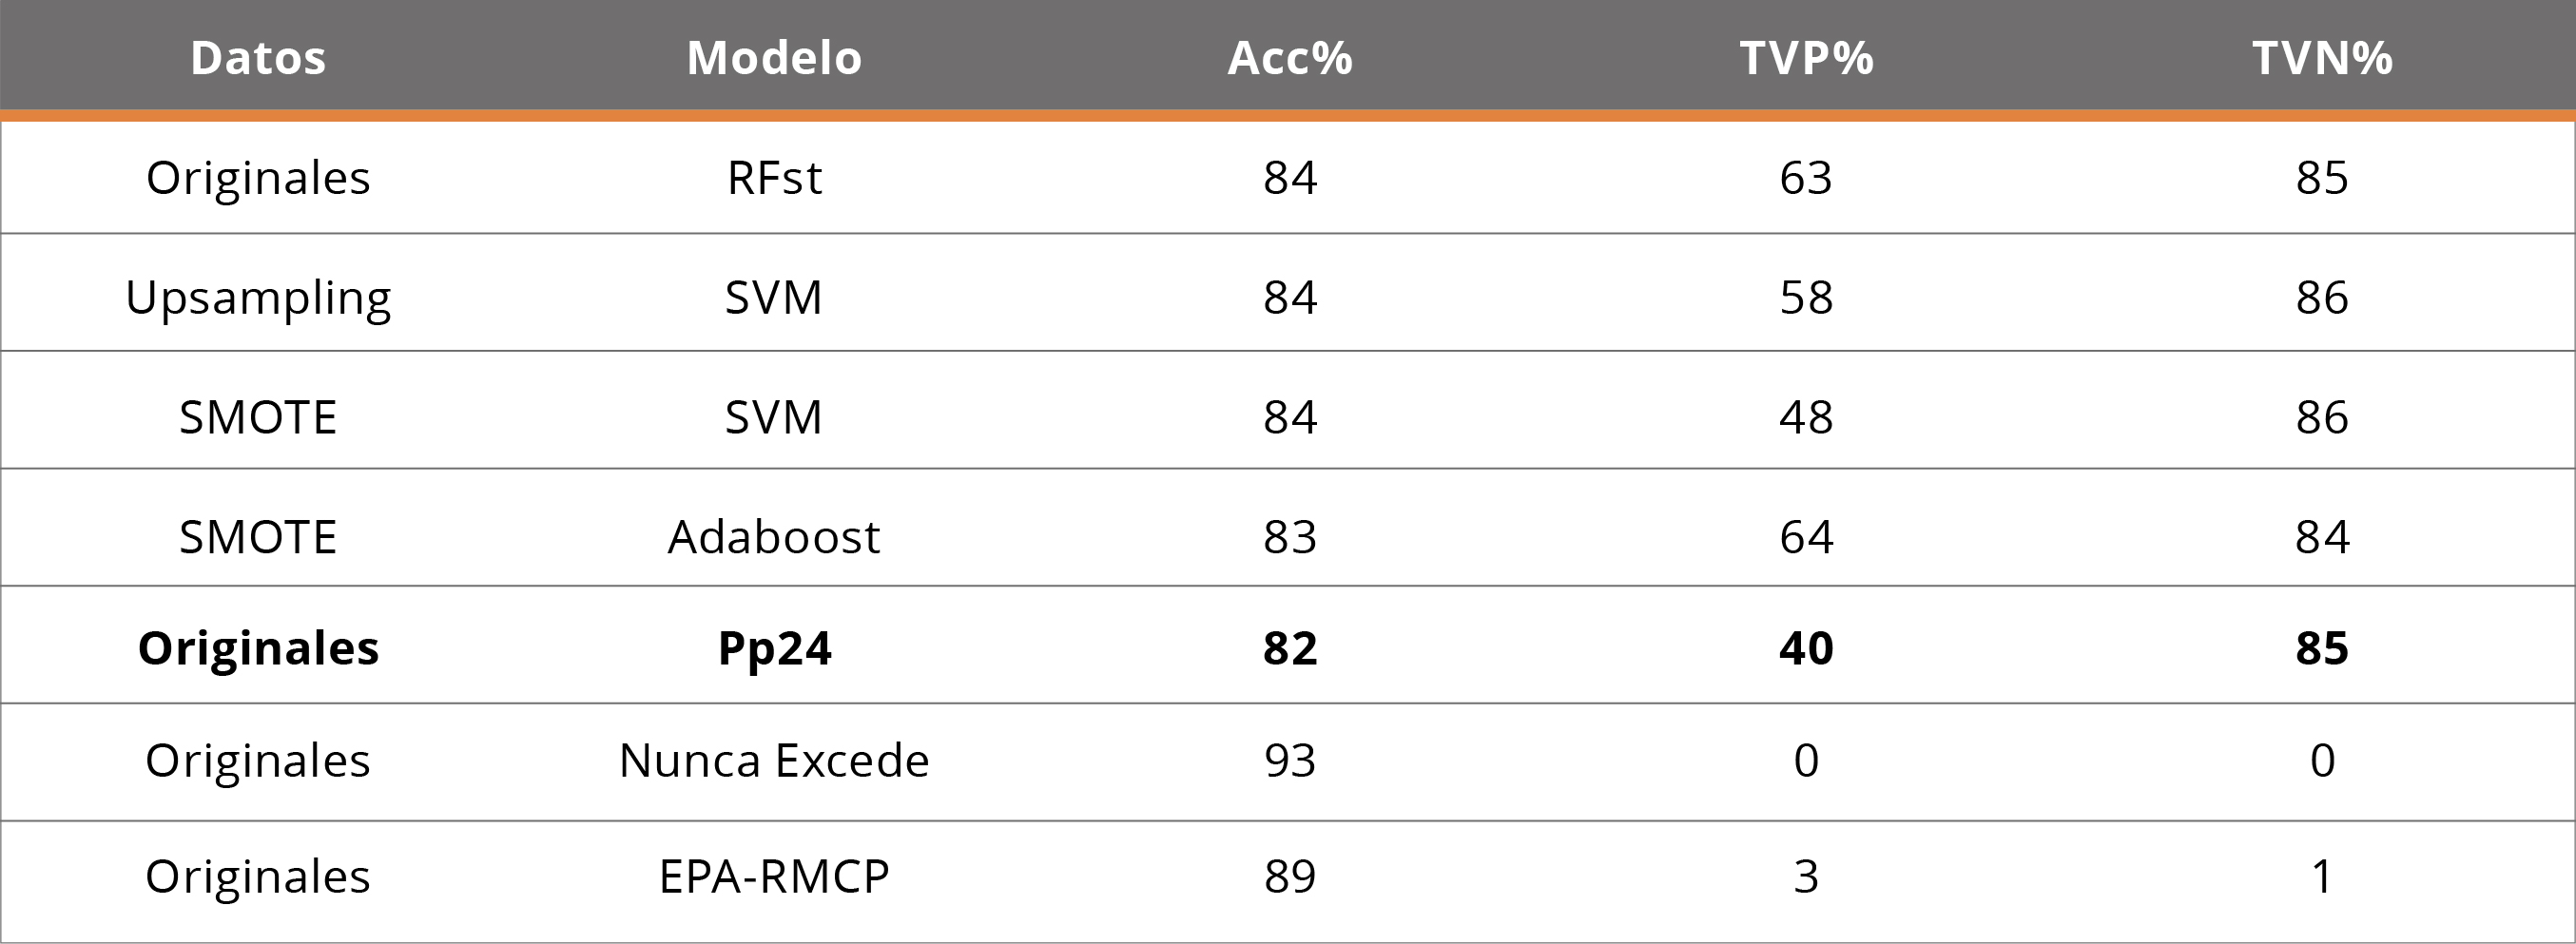Image resolution: width=2576 pixels, height=944 pixels.
Task: Click TVP% value 3 in EPA-RMCP row
Action: point(1806,876)
